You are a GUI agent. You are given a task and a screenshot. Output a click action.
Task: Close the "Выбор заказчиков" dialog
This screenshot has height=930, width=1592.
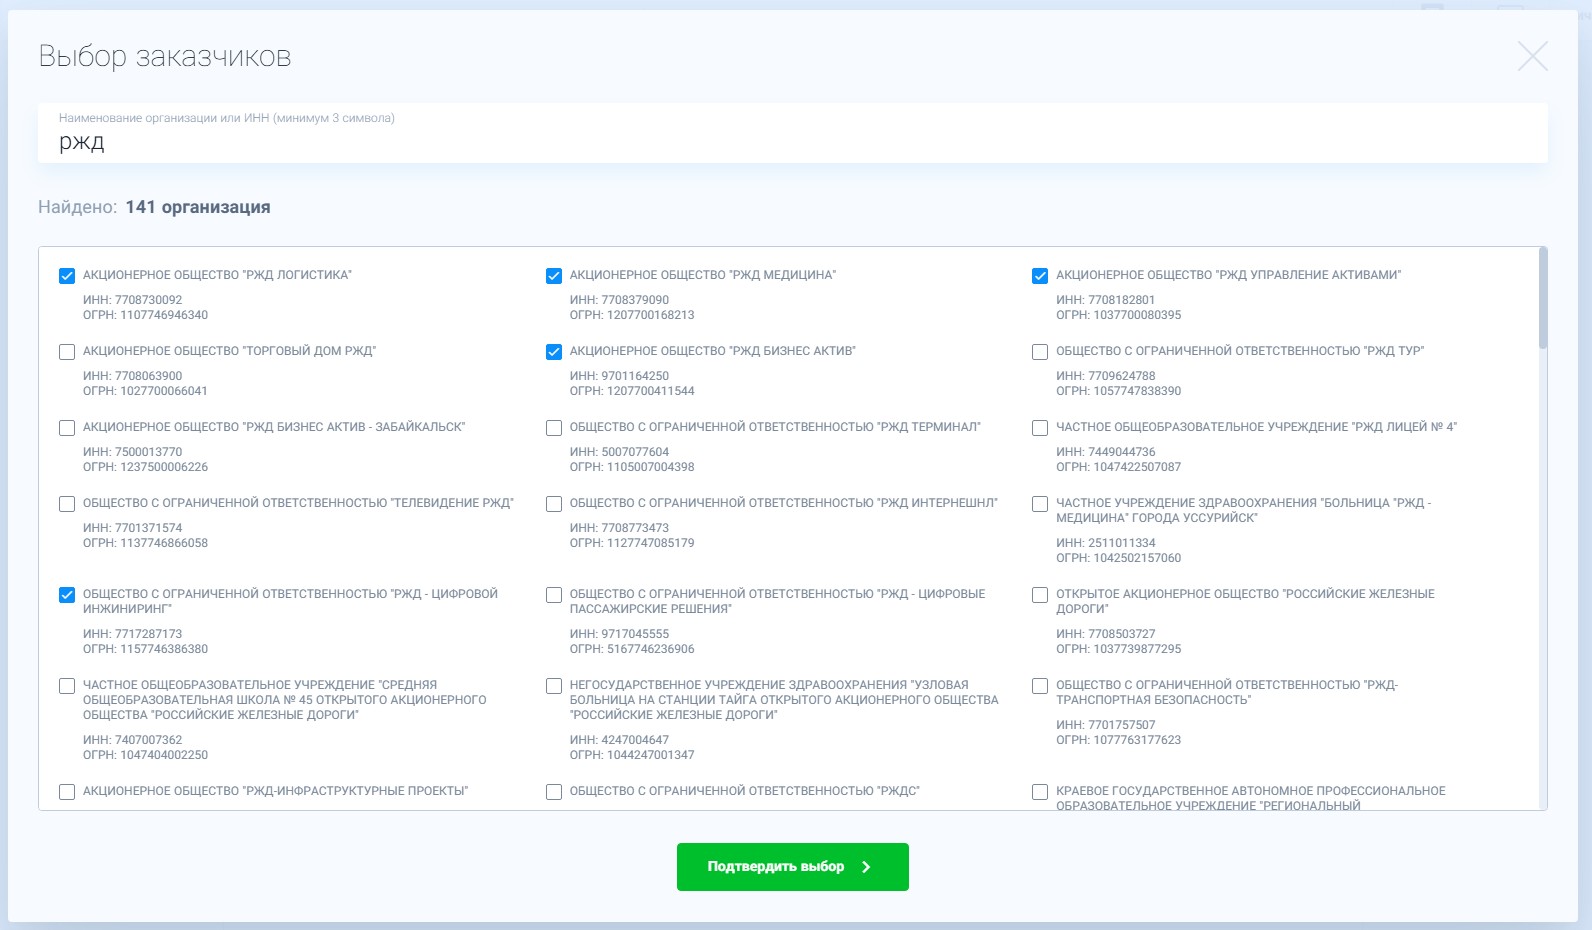point(1533,56)
